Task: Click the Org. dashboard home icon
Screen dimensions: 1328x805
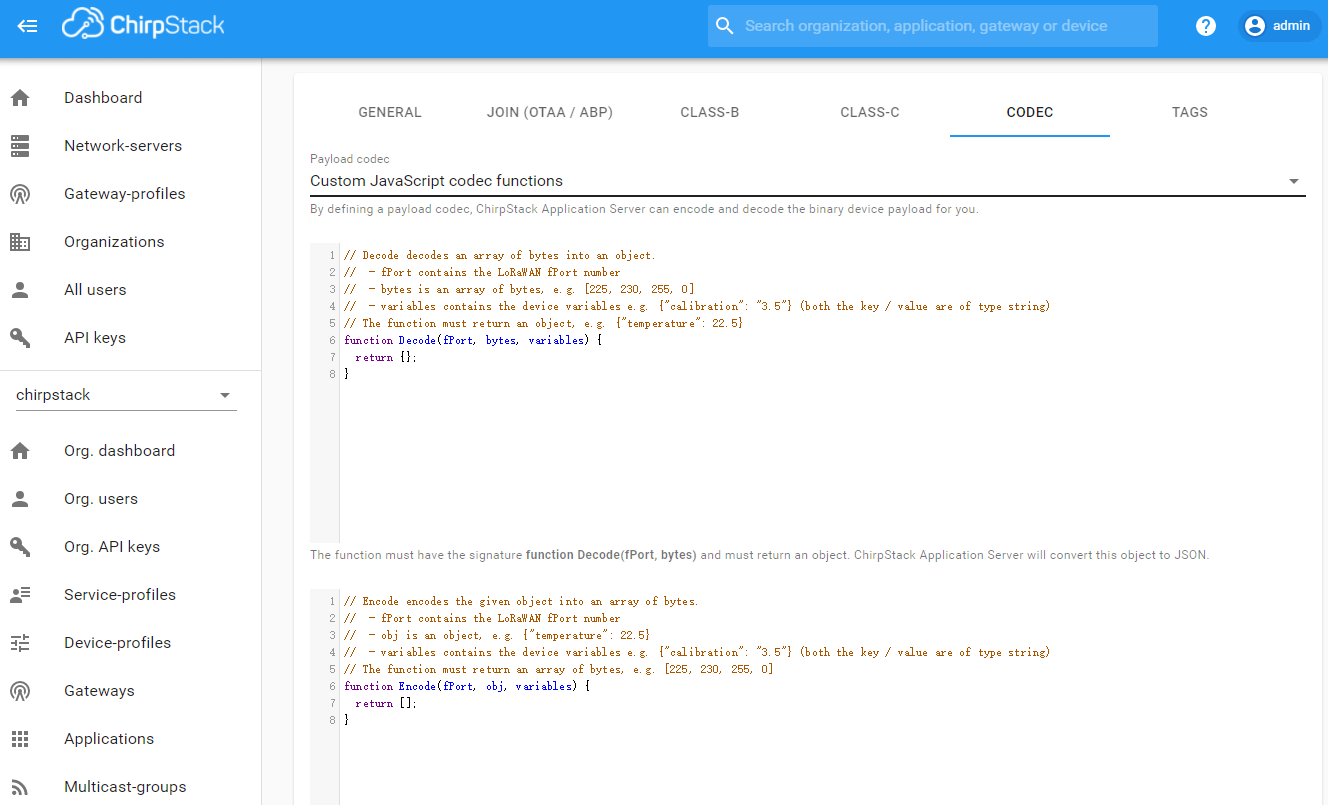Action: [x=20, y=451]
